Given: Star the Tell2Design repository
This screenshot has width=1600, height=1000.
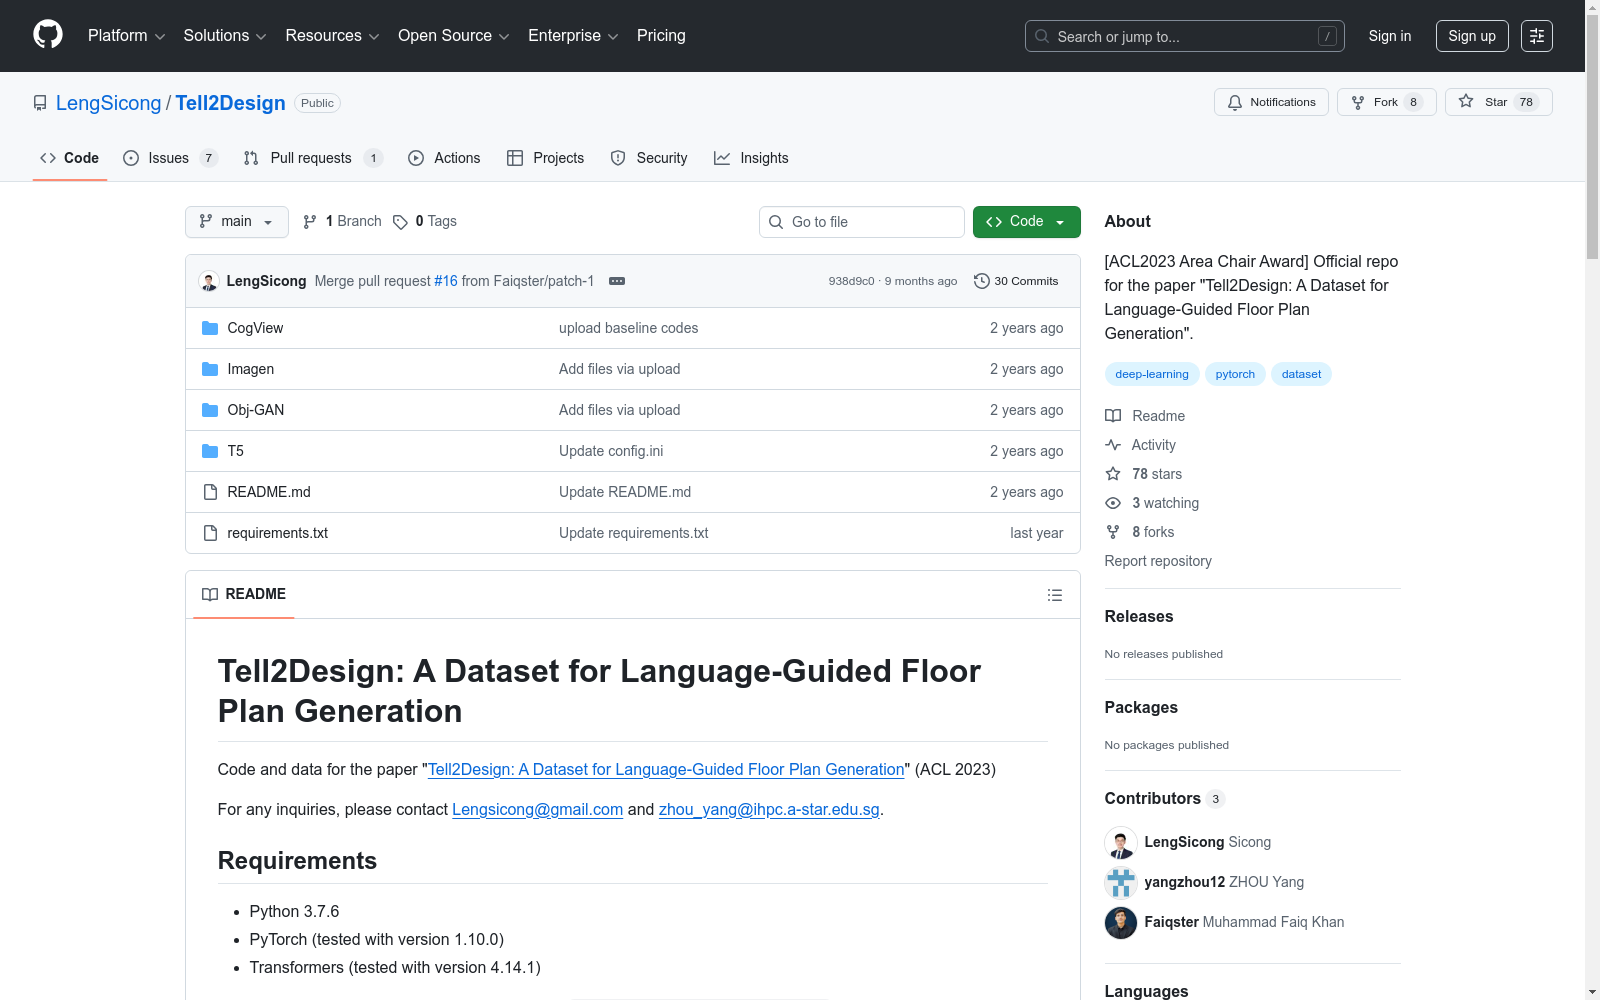Looking at the screenshot, I should coord(1498,102).
